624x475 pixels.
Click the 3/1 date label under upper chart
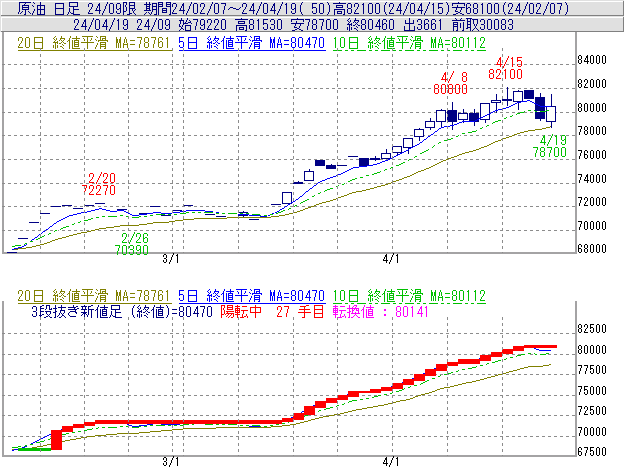pos(171,259)
